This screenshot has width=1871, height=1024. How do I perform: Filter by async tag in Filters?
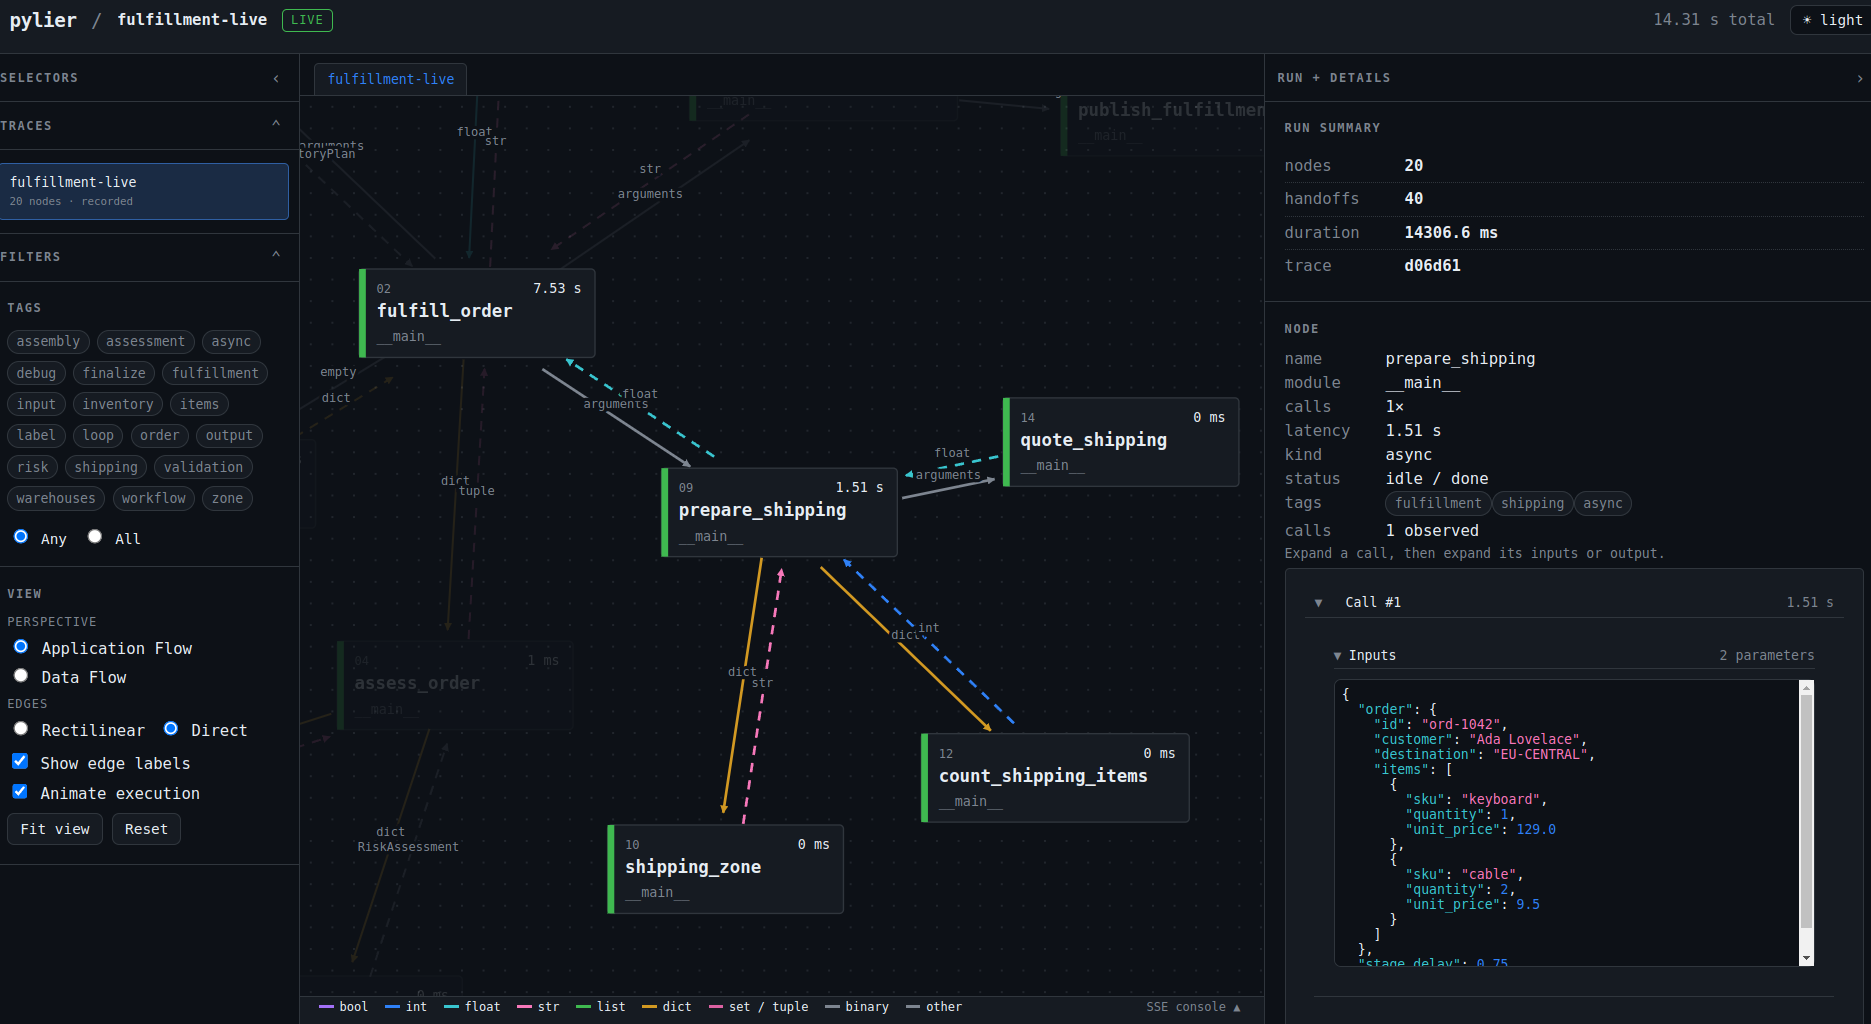coord(231,342)
